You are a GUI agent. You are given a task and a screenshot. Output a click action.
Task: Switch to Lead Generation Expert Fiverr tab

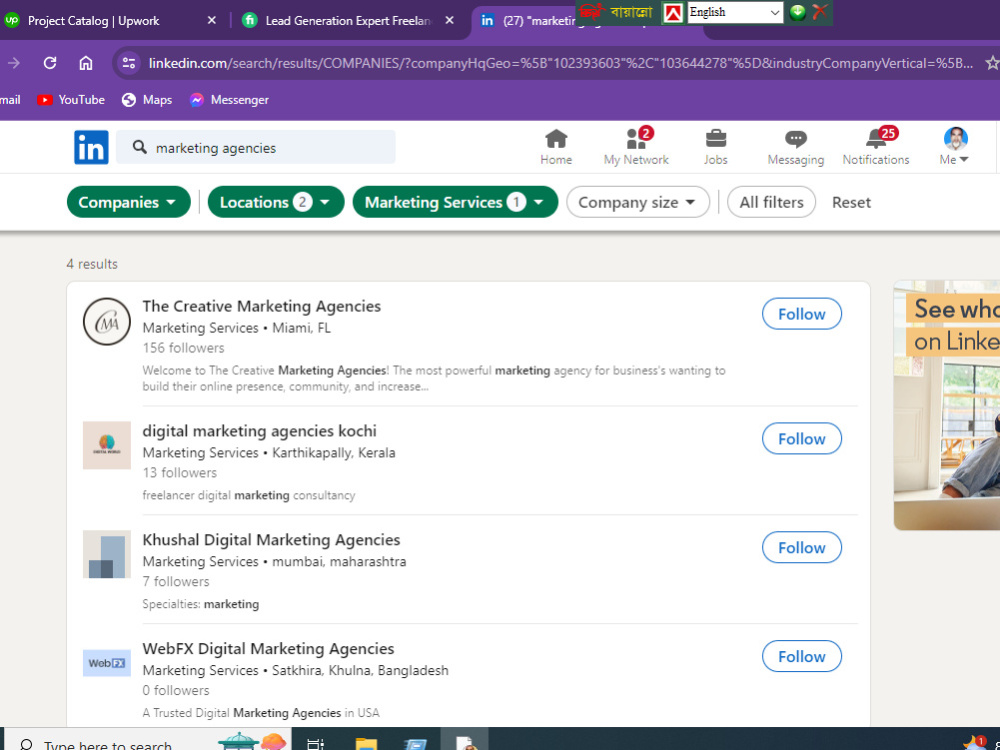tap(348, 21)
